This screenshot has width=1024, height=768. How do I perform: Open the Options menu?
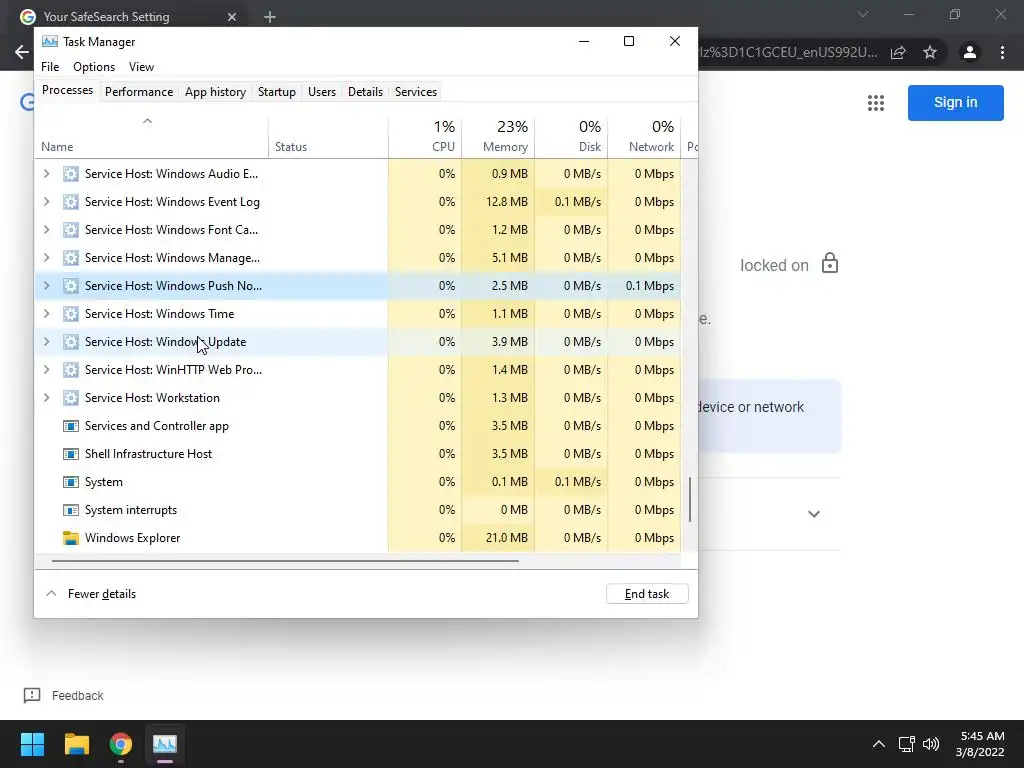tap(94, 67)
